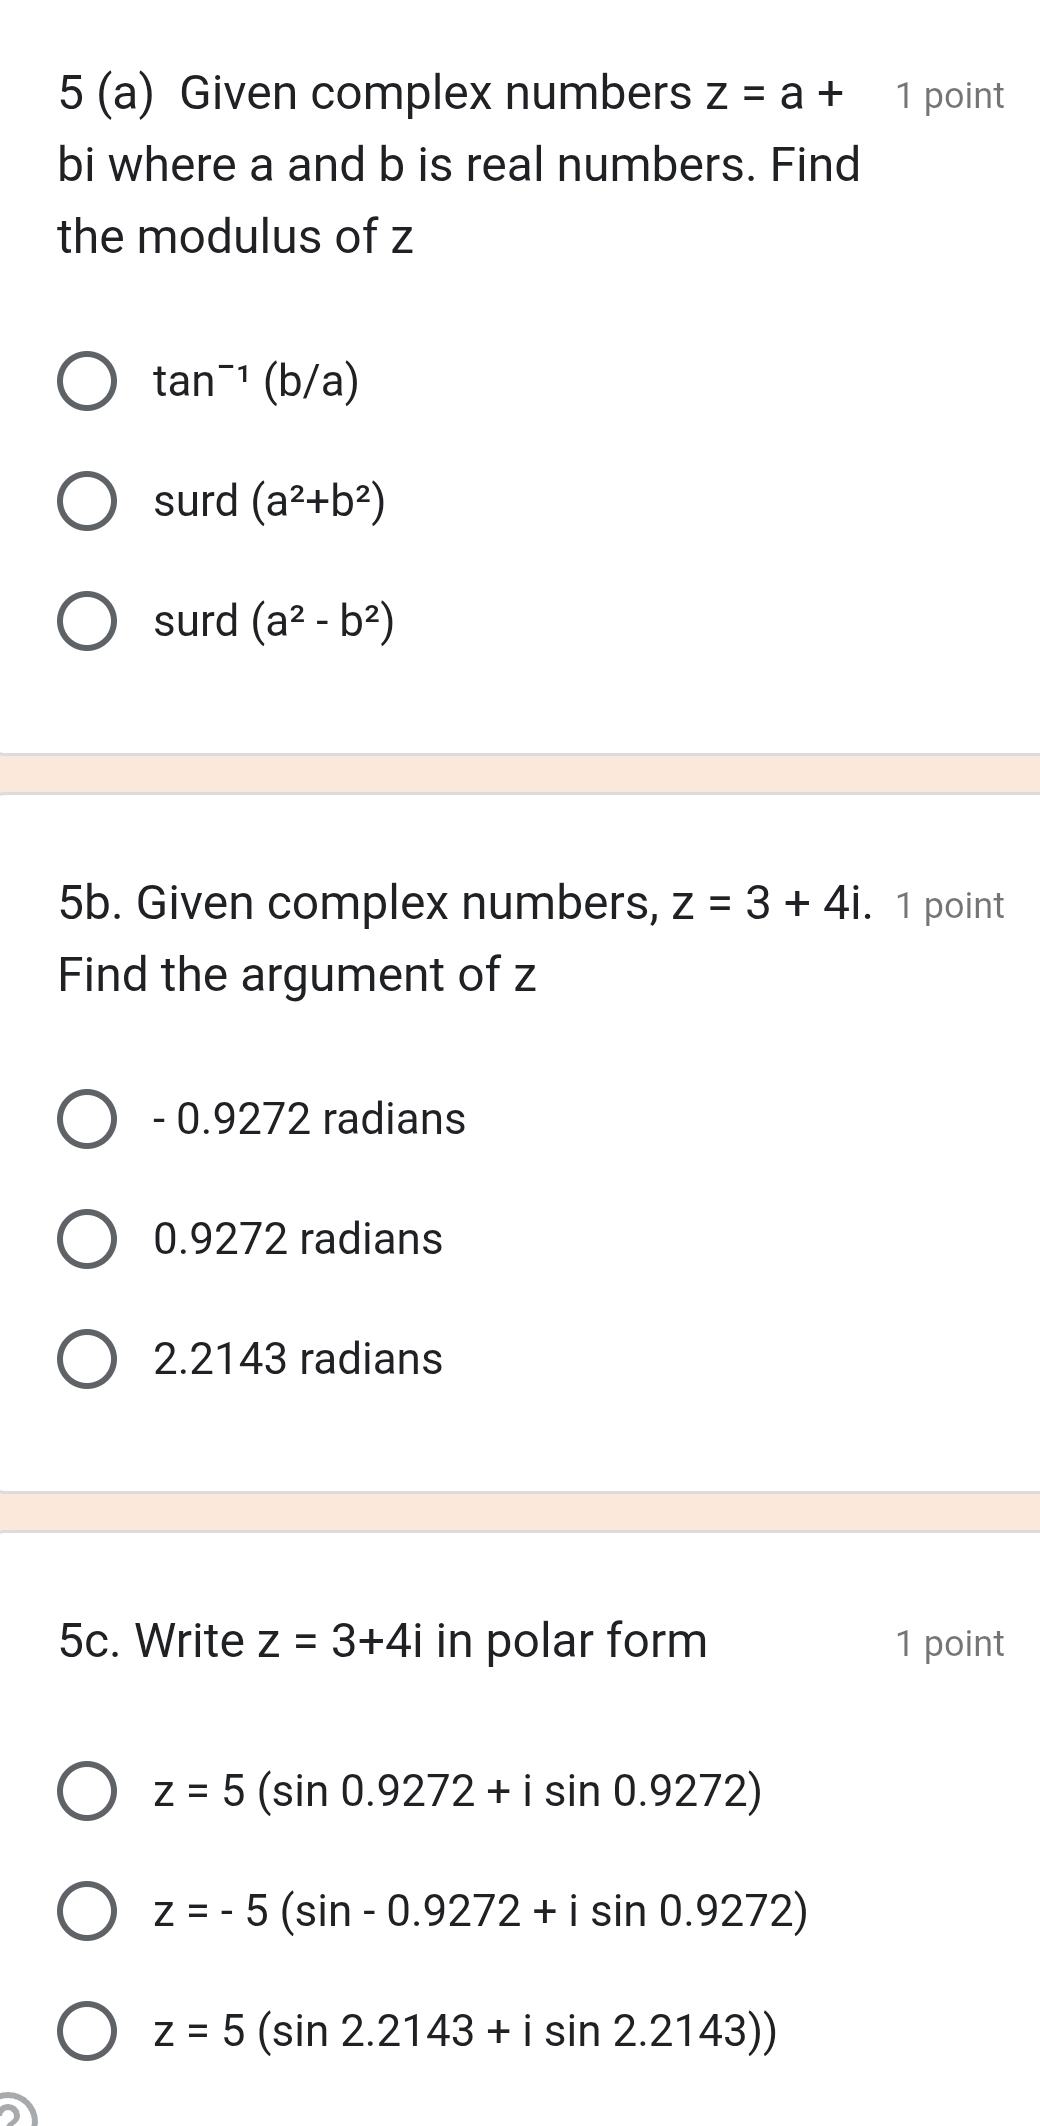The image size is (1040, 2126).
Task: Click the question 5 (a) modulus heading text
Action: (x=450, y=165)
